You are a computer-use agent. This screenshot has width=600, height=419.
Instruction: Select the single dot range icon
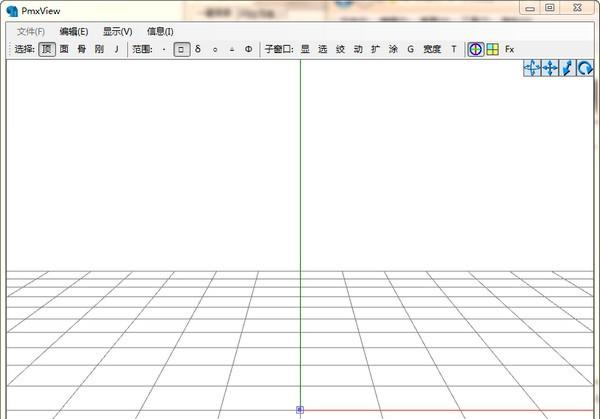[164, 49]
